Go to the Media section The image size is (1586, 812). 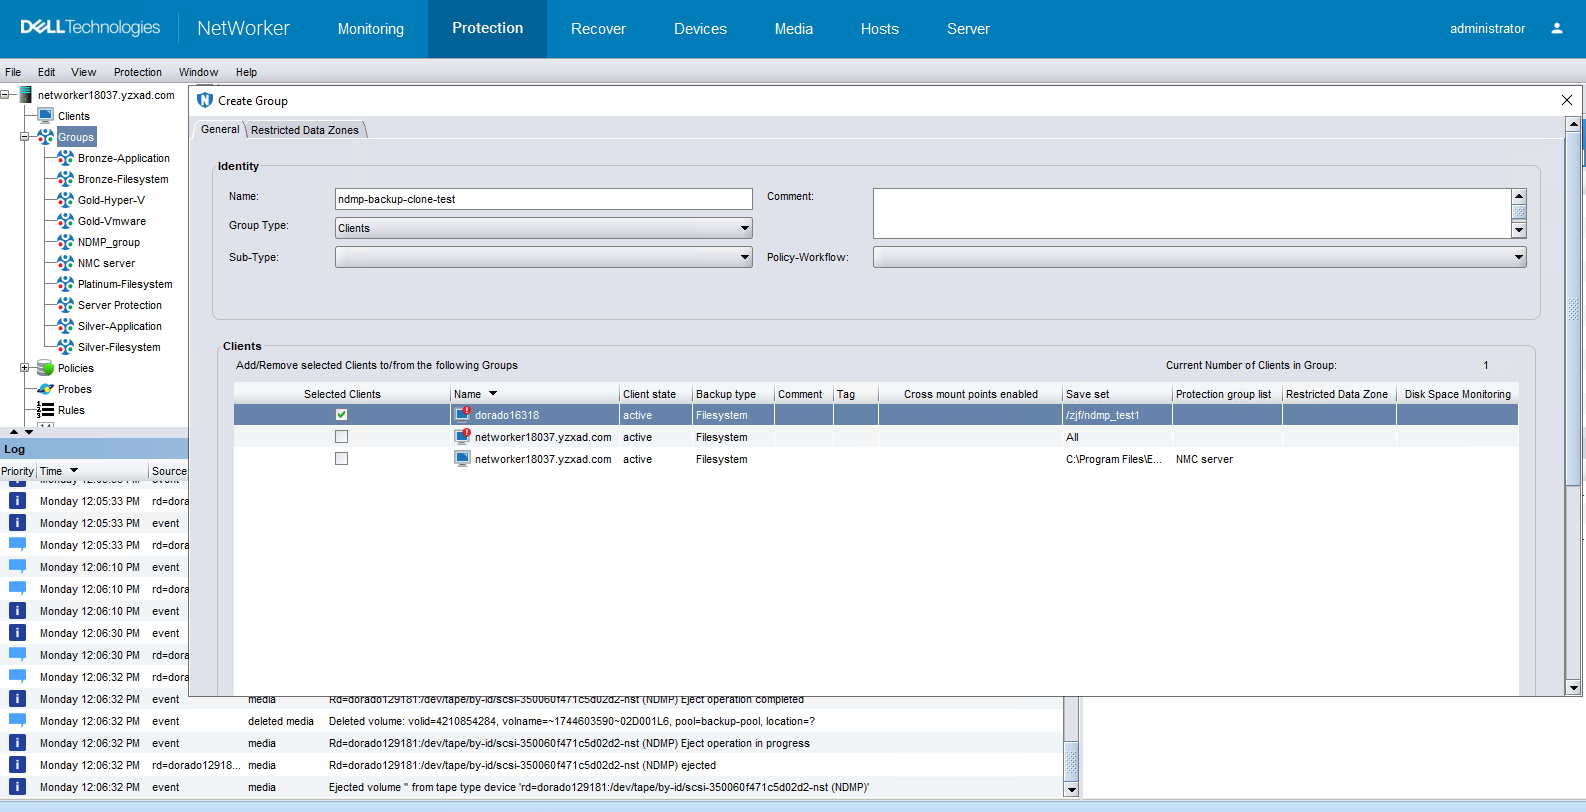point(794,29)
